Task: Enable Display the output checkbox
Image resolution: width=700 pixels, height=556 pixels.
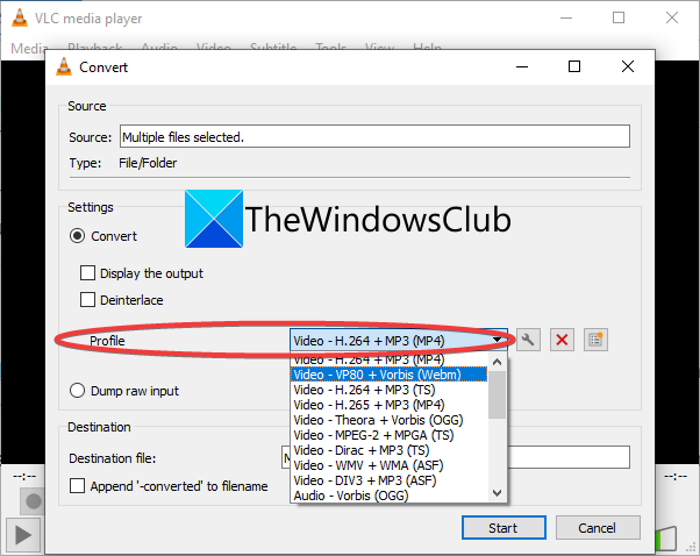Action: coord(88,273)
